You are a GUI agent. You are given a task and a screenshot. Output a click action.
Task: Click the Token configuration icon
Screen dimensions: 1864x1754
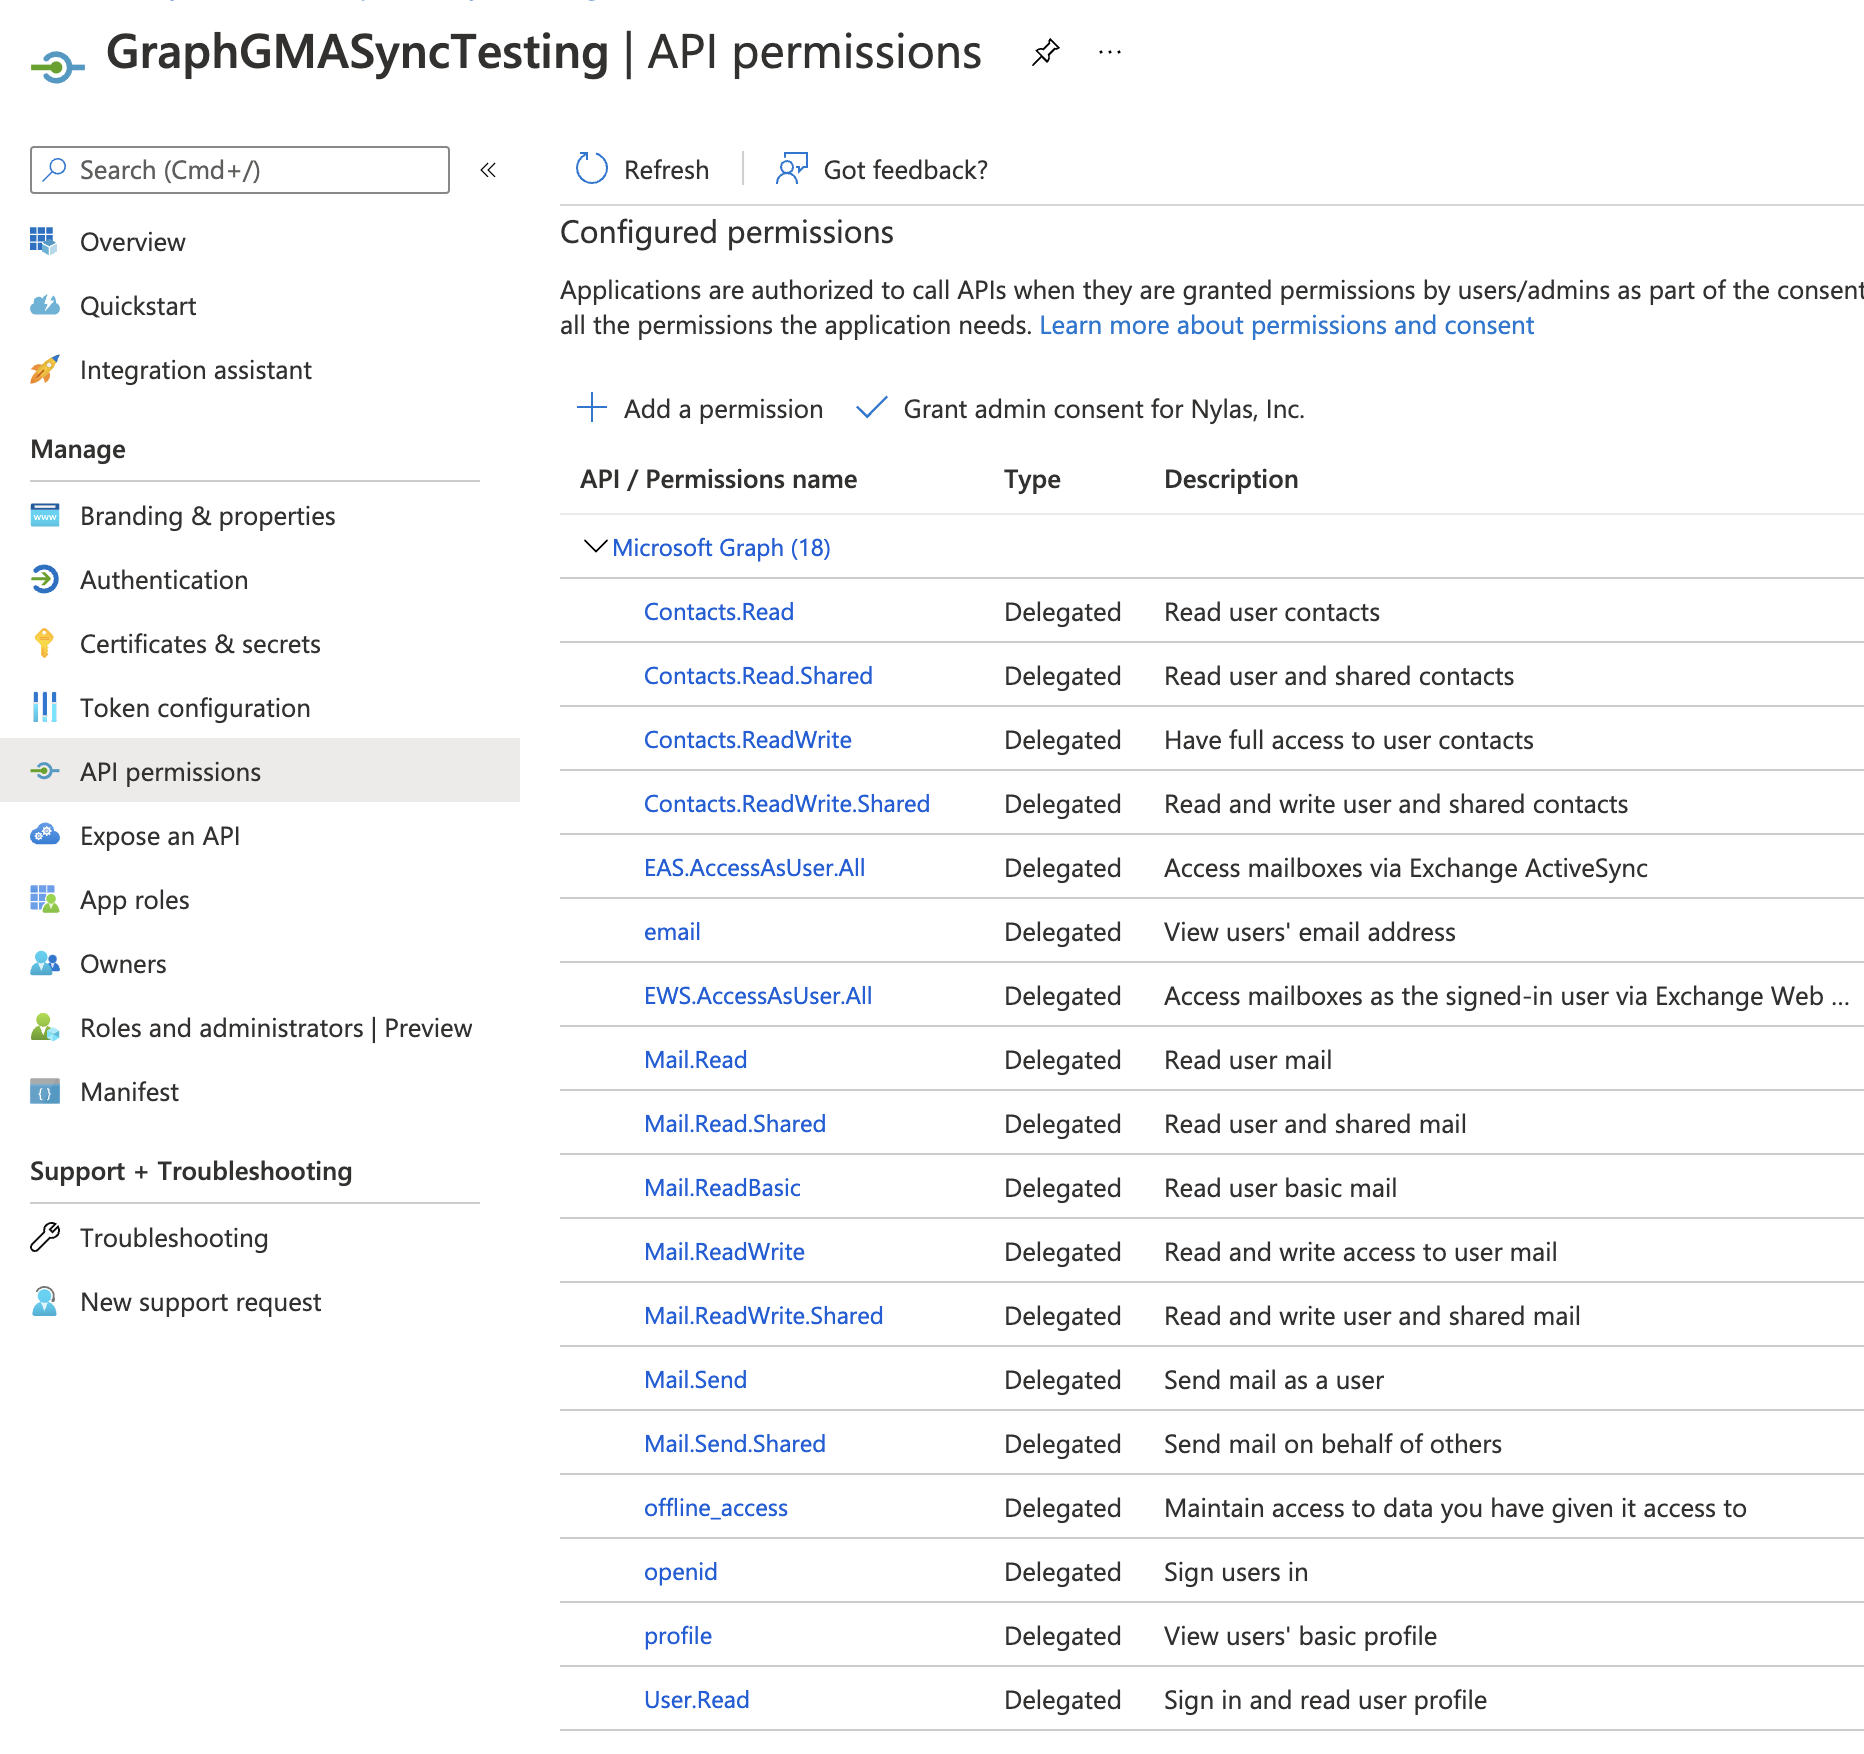pos(44,707)
